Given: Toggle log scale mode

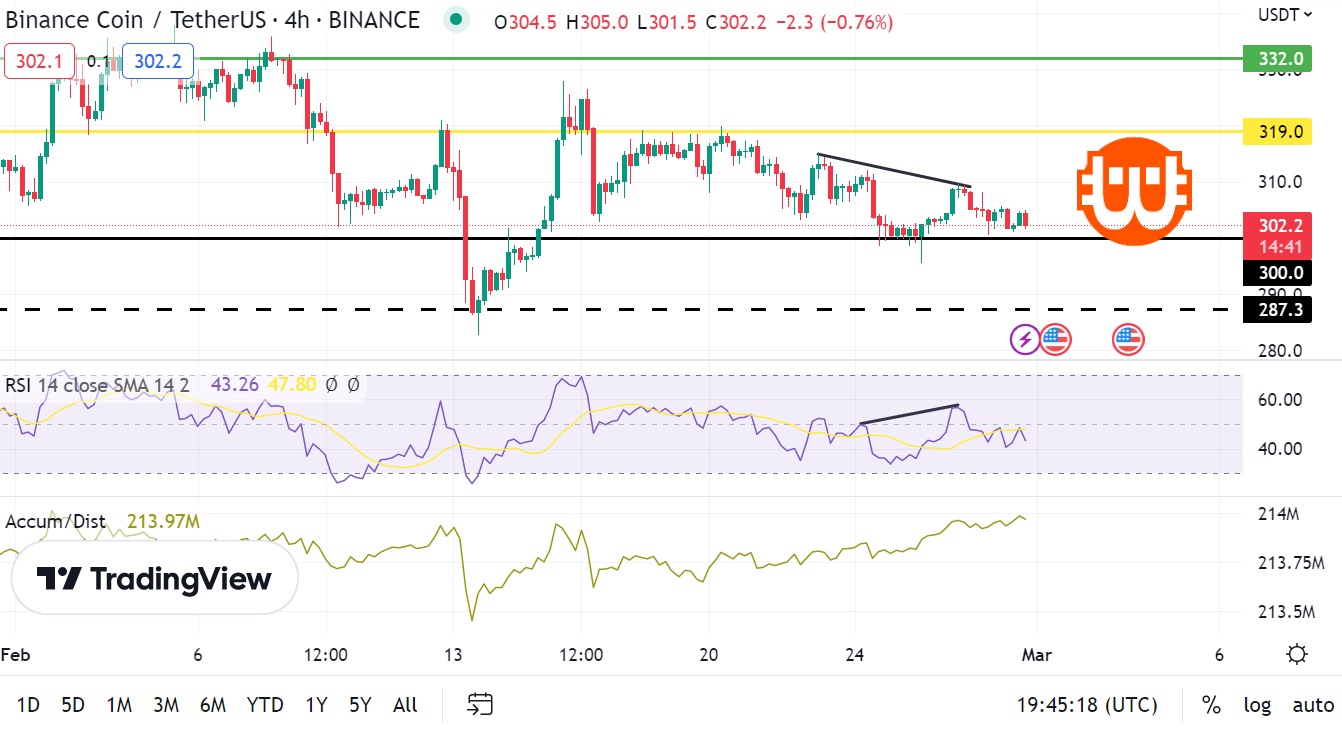Looking at the screenshot, I should [x=1257, y=705].
